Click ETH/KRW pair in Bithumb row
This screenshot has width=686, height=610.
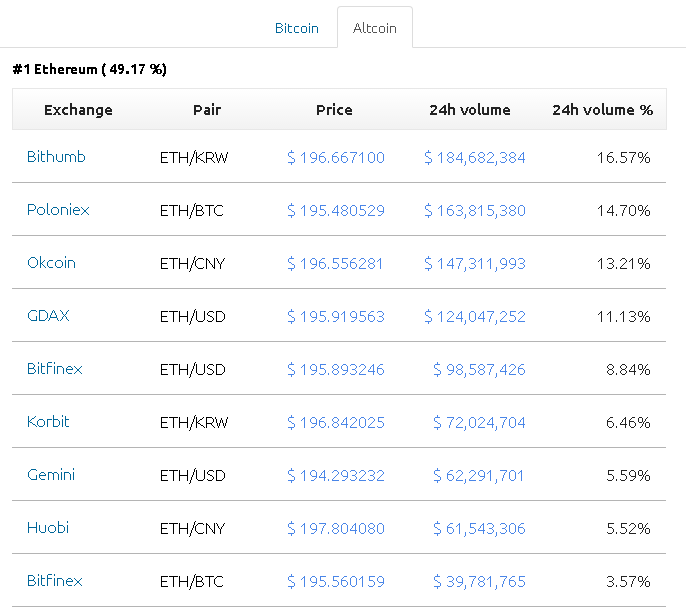pos(194,158)
